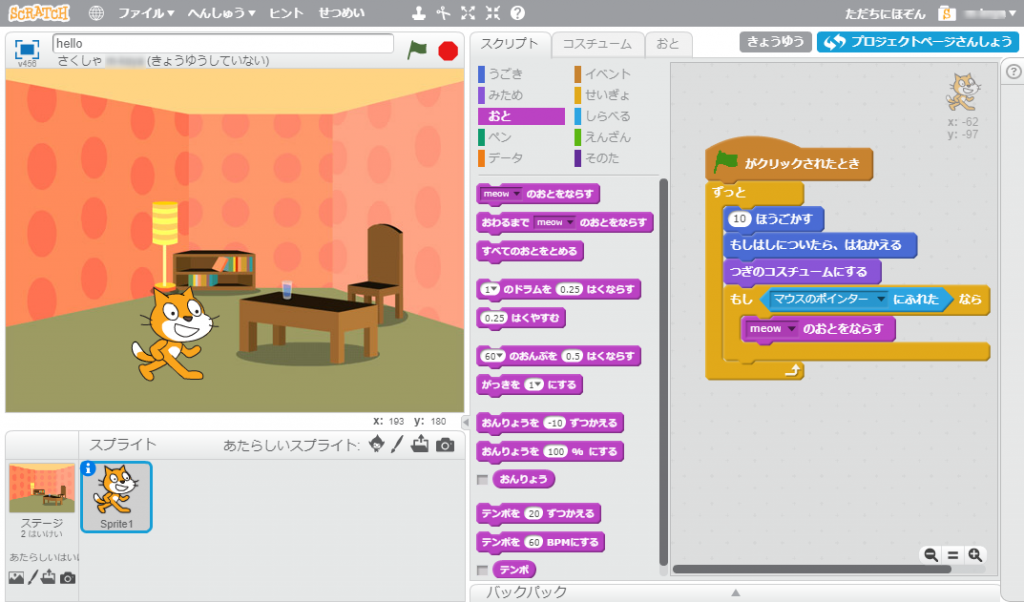1024x602 pixels.
Task: Click the hello project title field
Action: [223, 43]
